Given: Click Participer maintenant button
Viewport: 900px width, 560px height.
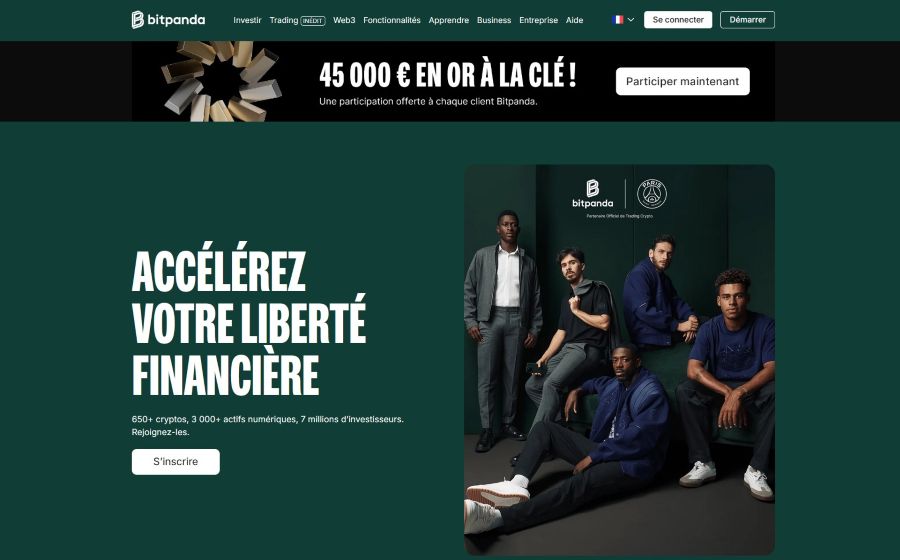Looking at the screenshot, I should tap(682, 81).
